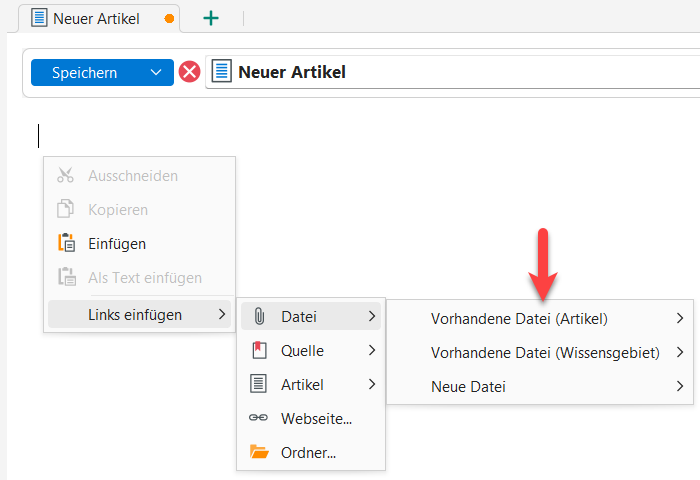Image resolution: width=700 pixels, height=480 pixels.
Task: Expand Vorhandene Datei (Artikel) submenu arrow
Action: pyautogui.click(x=680, y=319)
